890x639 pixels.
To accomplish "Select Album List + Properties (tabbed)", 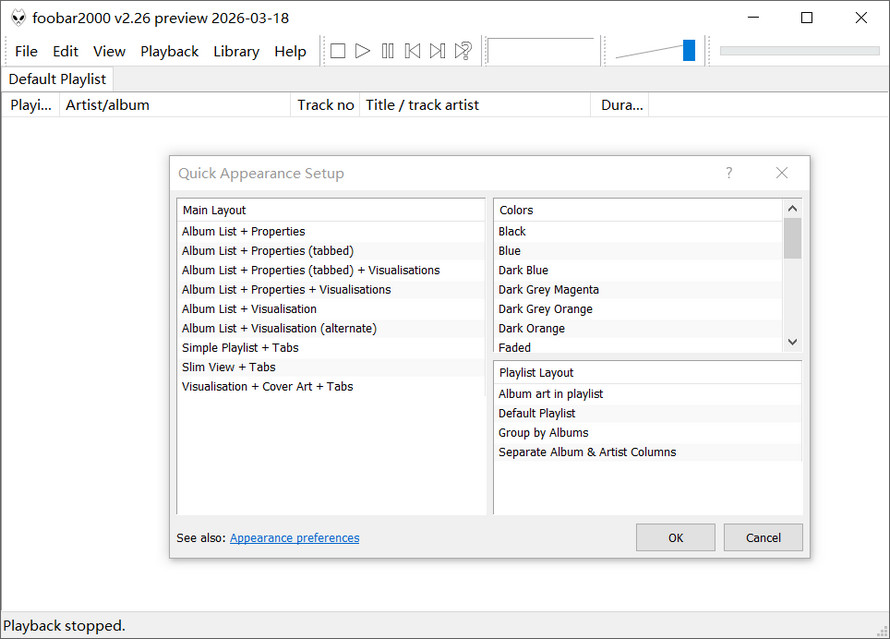I will tap(331, 251).
